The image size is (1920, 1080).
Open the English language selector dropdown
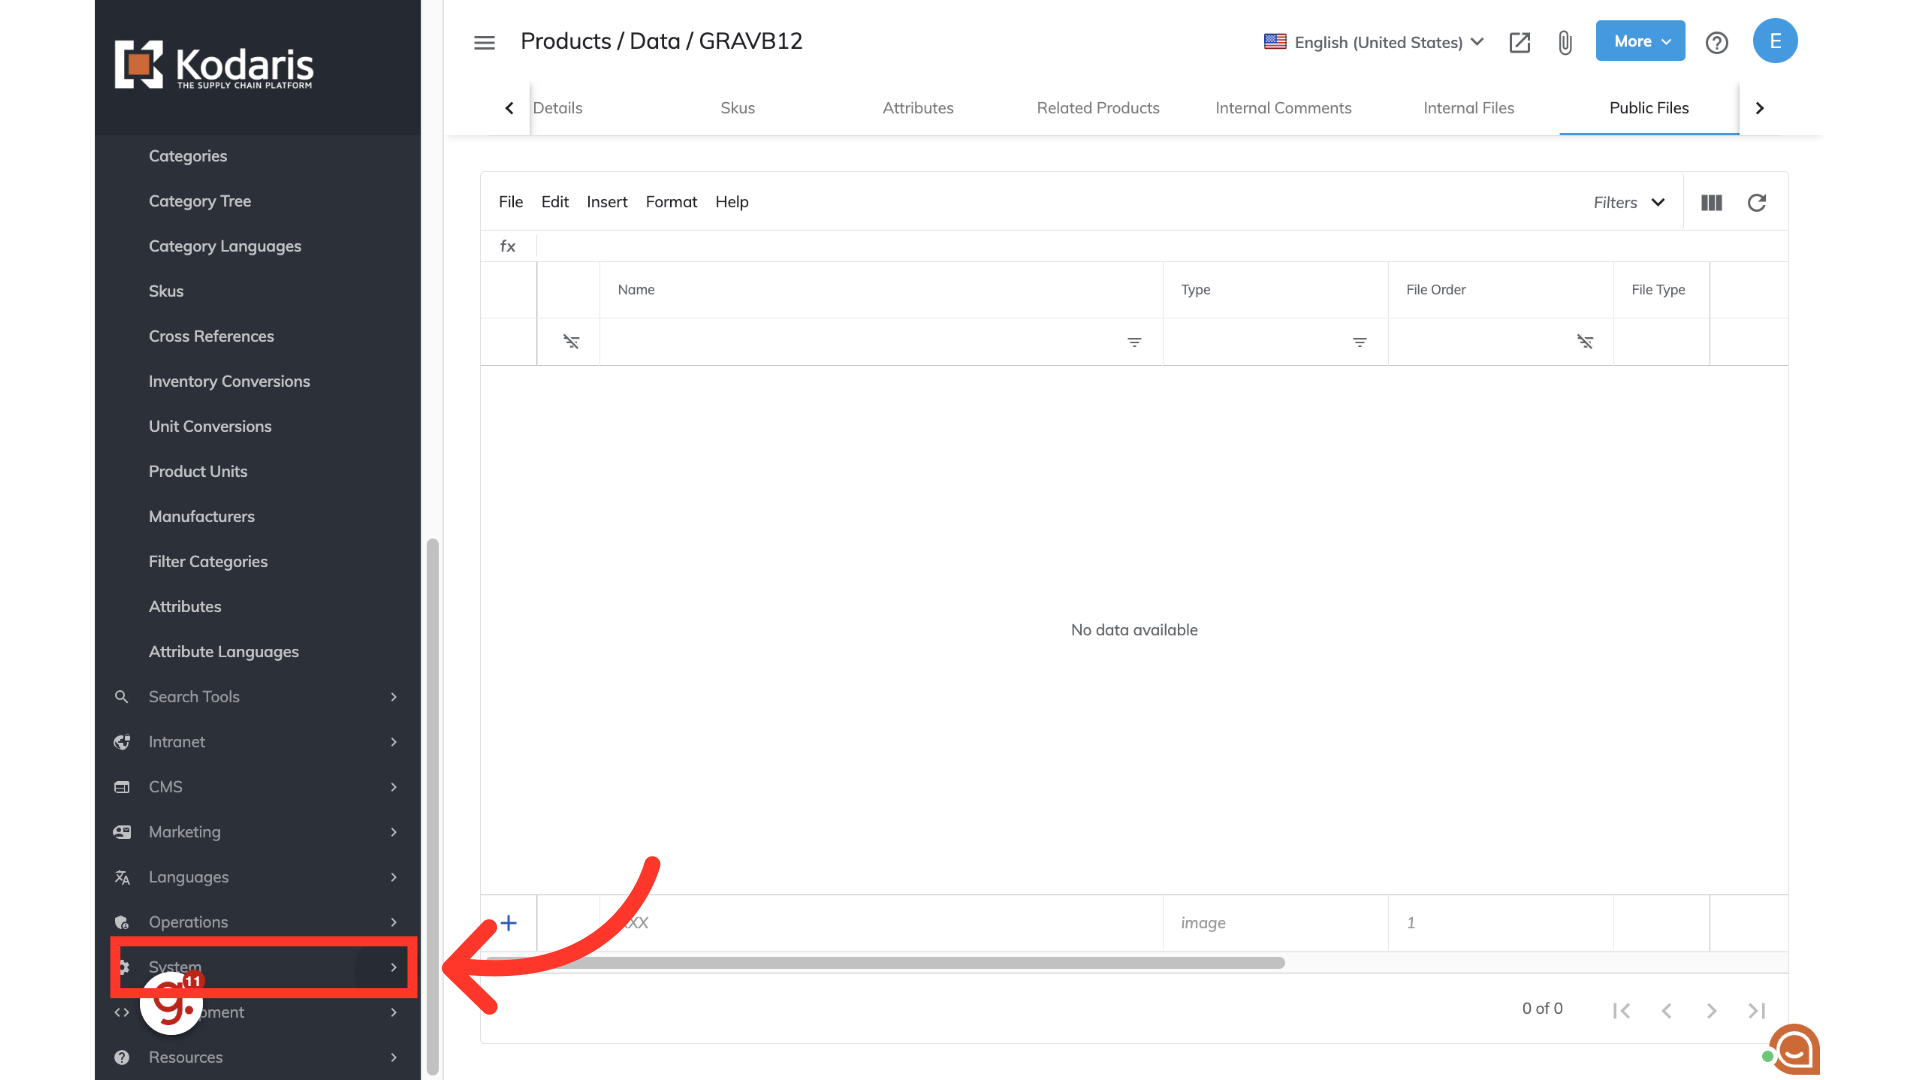point(1373,42)
